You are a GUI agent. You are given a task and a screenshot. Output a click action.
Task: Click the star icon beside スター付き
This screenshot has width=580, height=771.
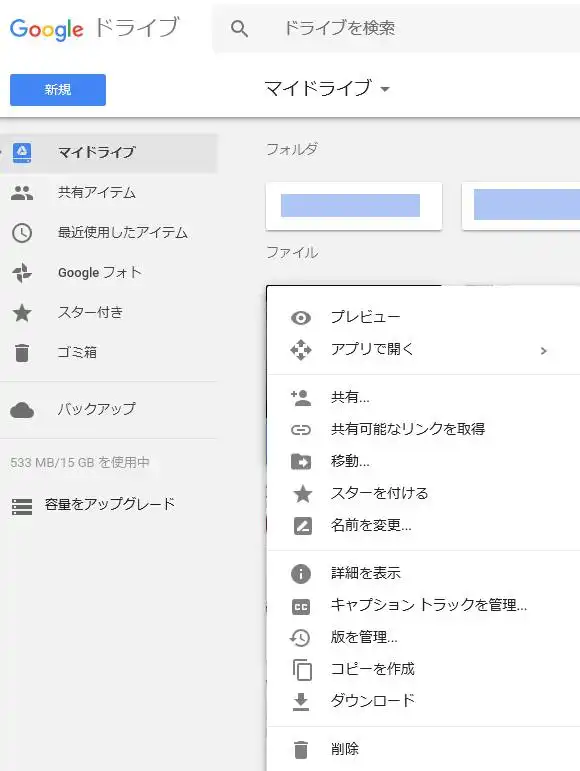(22, 313)
